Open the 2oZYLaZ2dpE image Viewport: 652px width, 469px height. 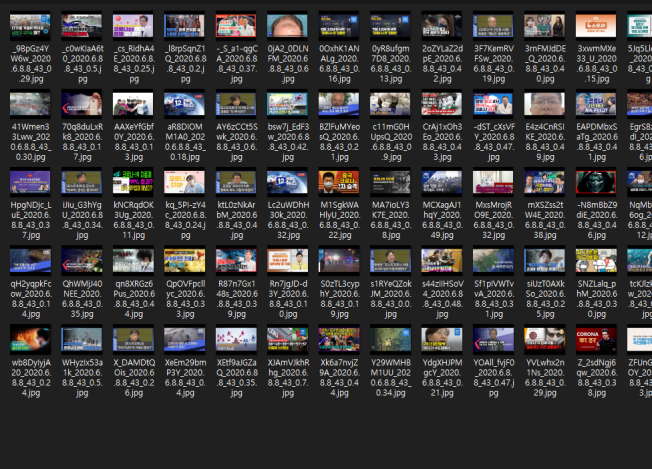pyautogui.click(x=441, y=26)
